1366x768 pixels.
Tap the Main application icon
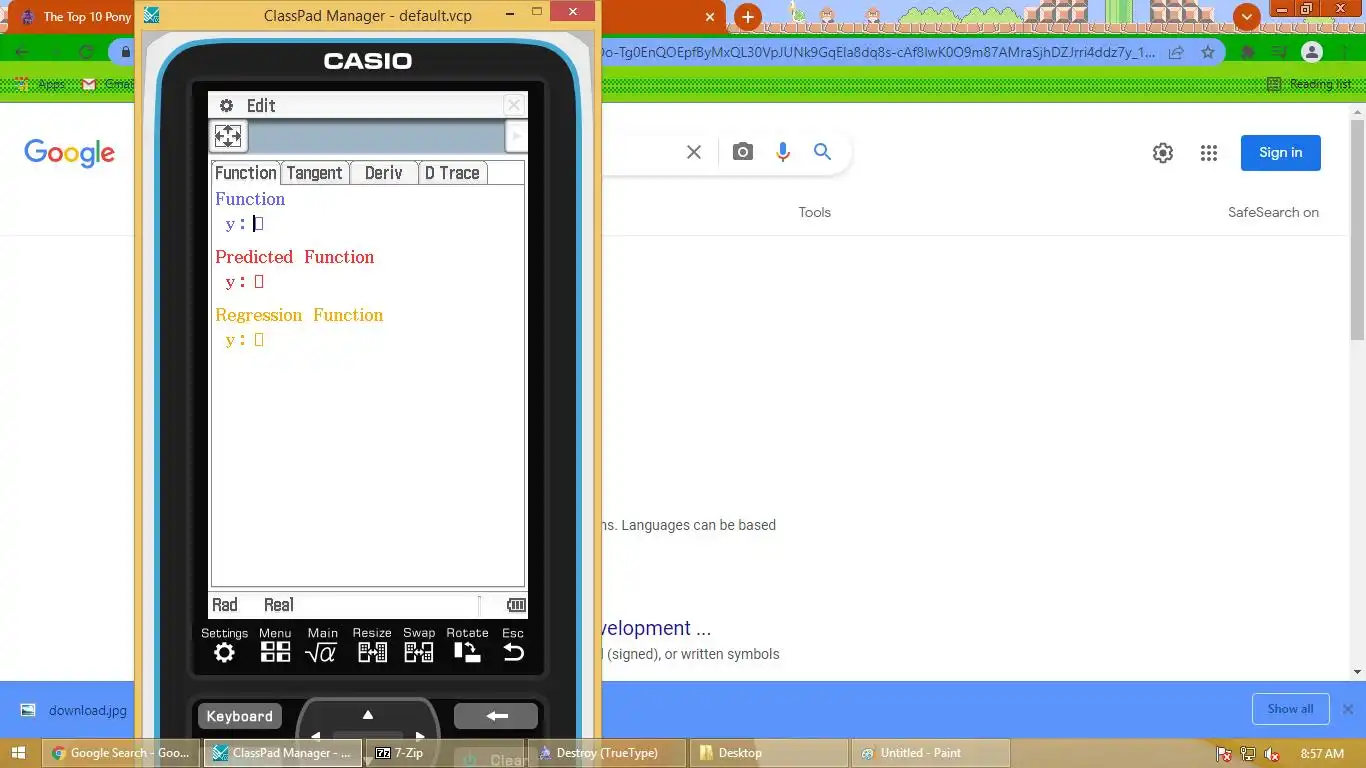pyautogui.click(x=322, y=645)
